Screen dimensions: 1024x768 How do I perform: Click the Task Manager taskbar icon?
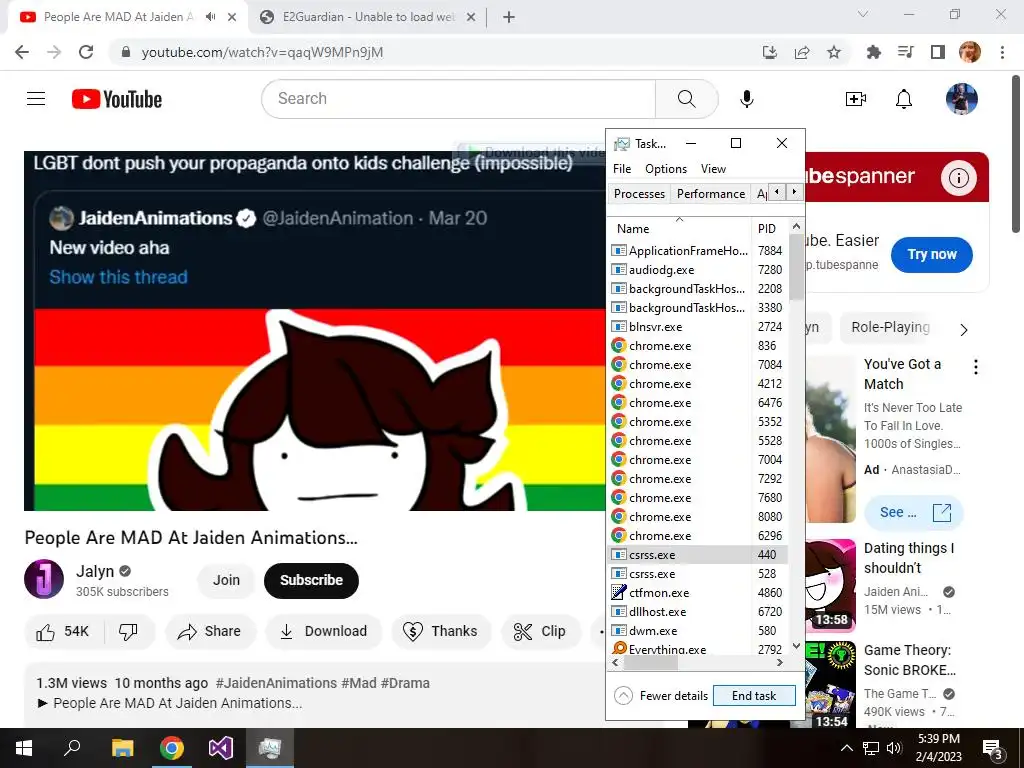(x=270, y=748)
